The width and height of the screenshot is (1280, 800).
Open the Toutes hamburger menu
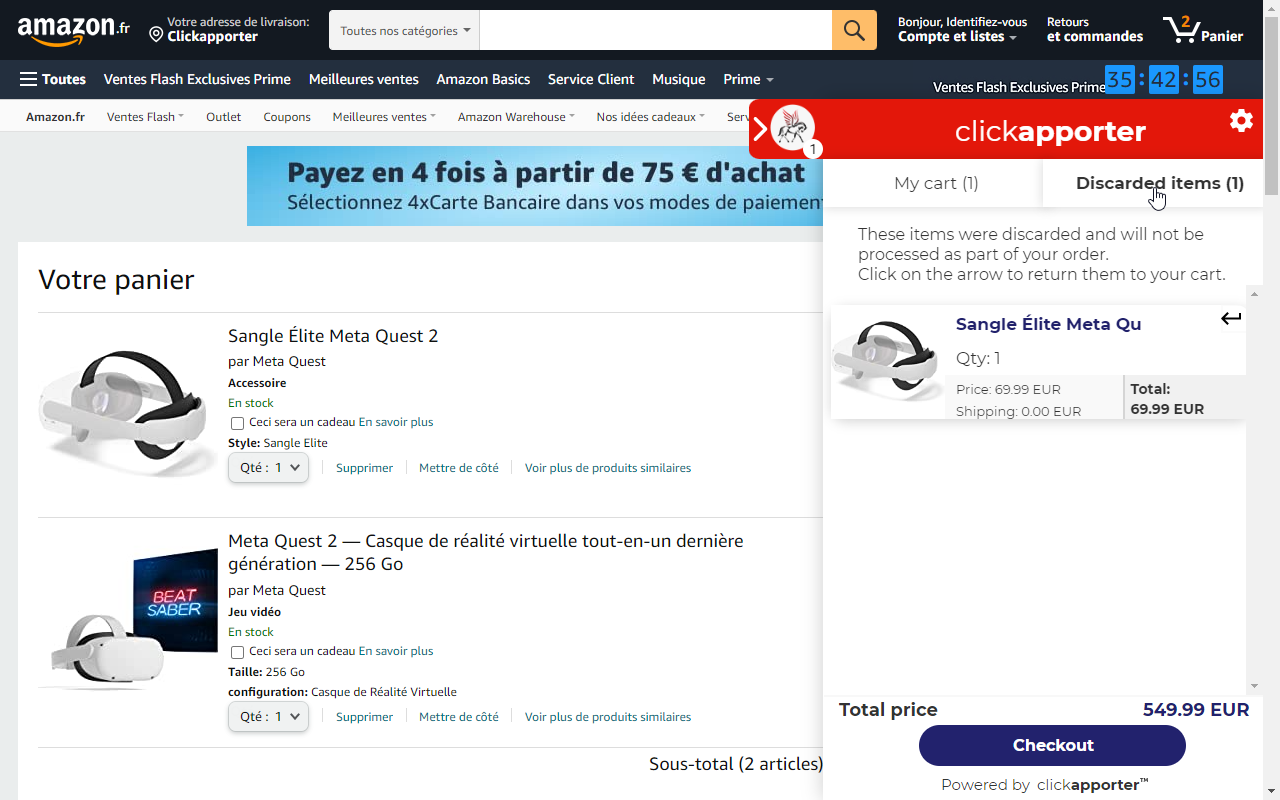coord(53,79)
